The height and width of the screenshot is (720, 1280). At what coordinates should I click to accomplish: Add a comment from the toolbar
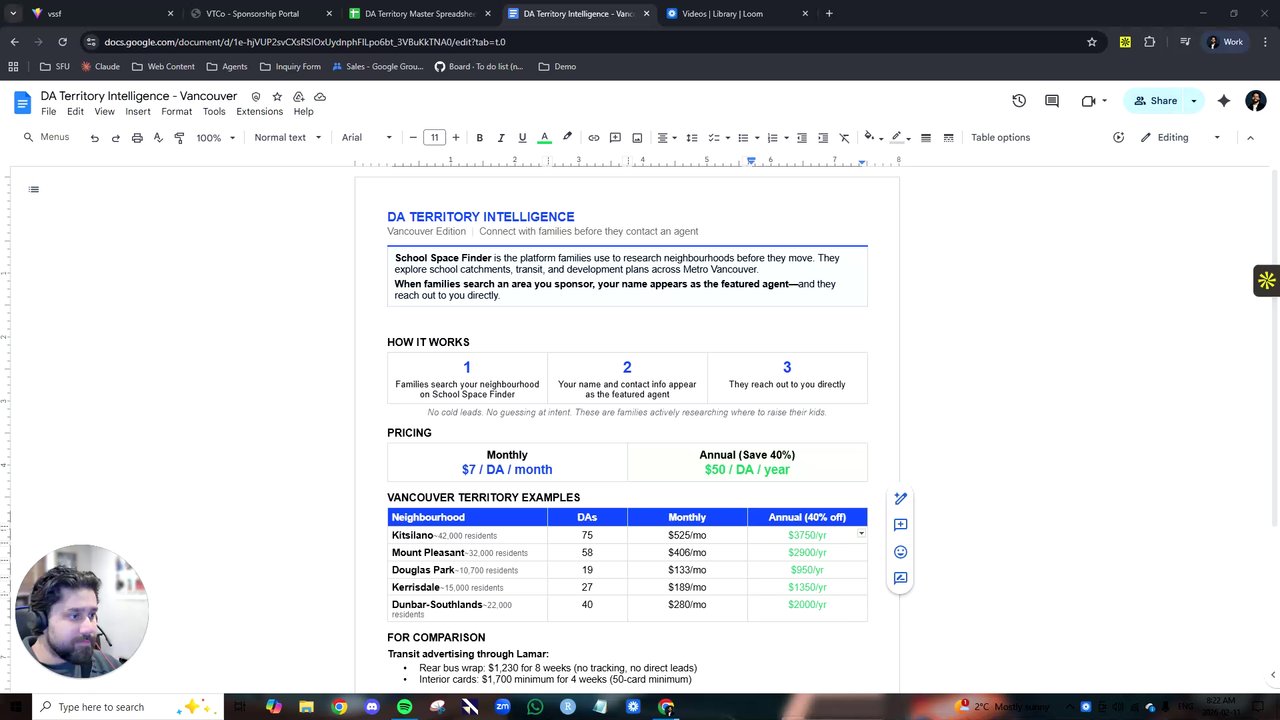pyautogui.click(x=615, y=138)
